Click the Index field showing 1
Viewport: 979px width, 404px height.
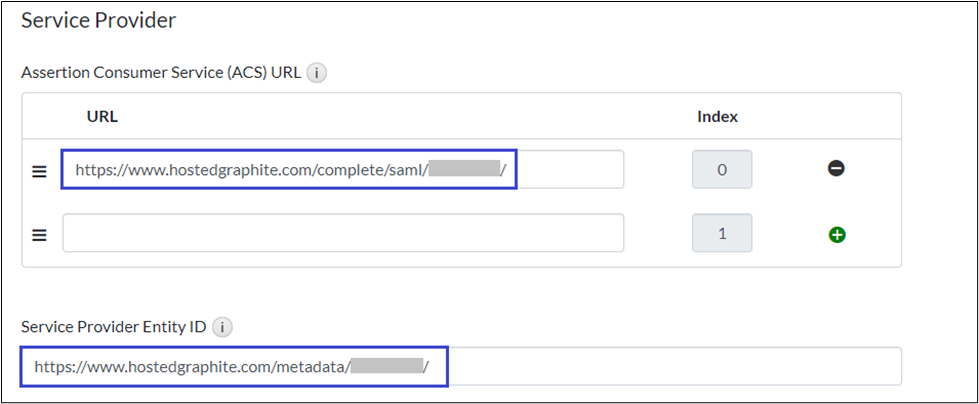(x=721, y=234)
